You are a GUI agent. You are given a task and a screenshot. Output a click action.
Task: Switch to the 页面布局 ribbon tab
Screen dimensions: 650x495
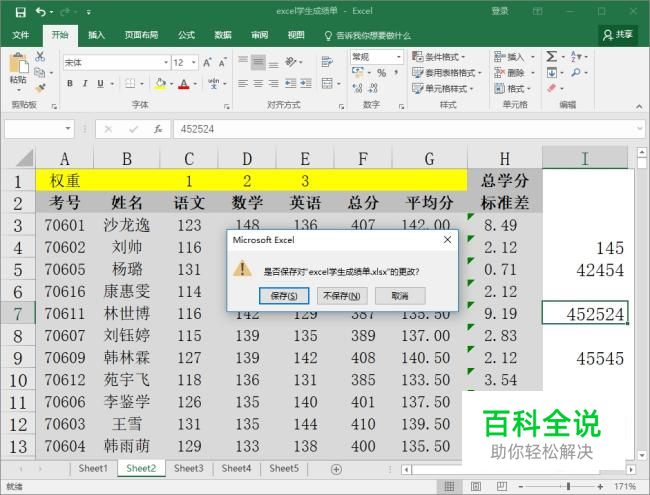141,35
